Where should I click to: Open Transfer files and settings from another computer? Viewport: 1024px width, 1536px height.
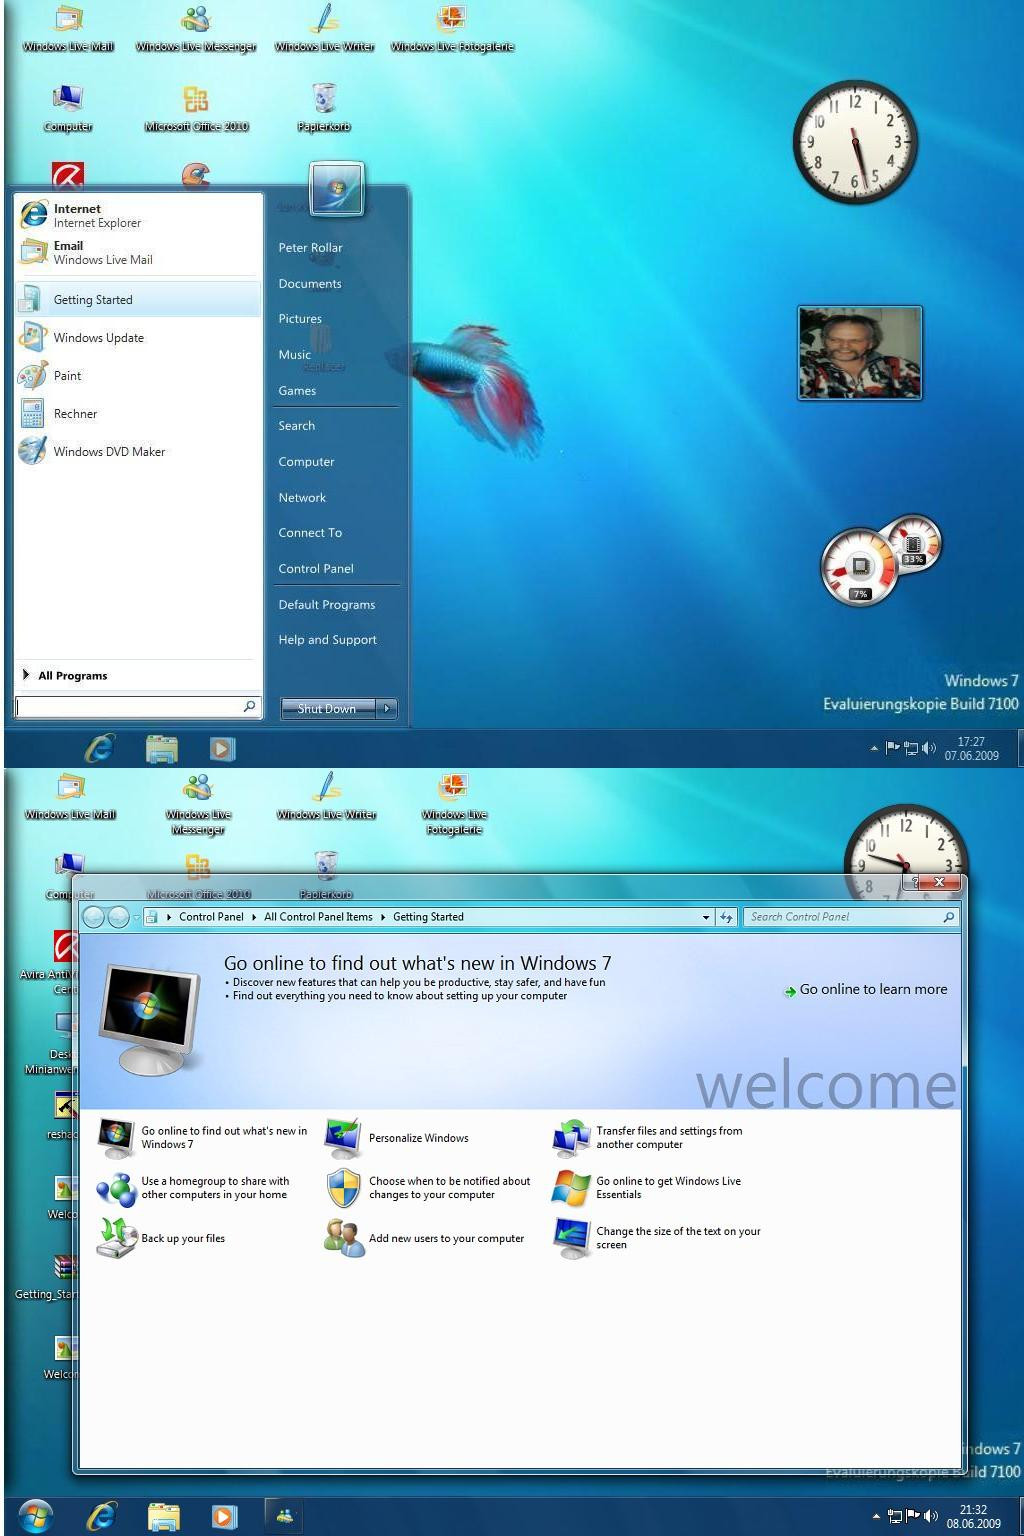pyautogui.click(x=669, y=1138)
